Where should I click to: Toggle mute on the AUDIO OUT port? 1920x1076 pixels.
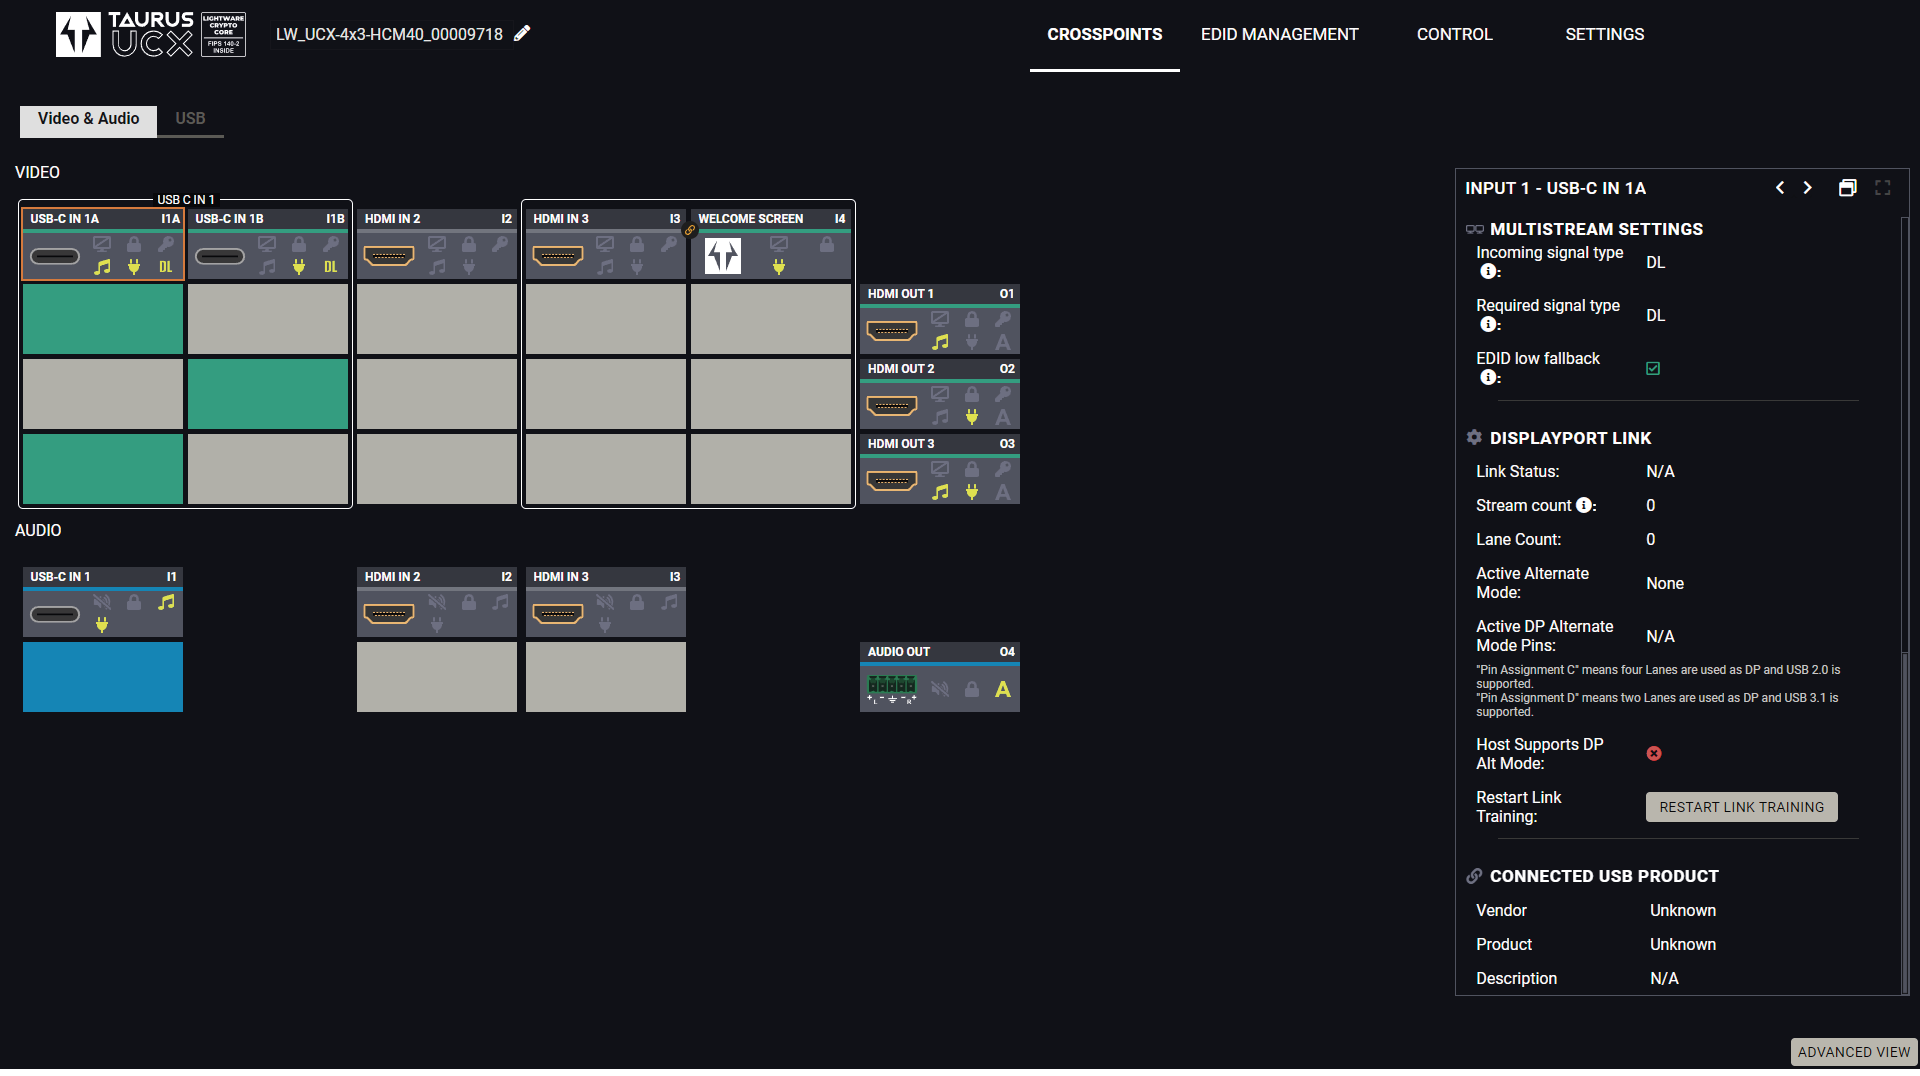[940, 690]
